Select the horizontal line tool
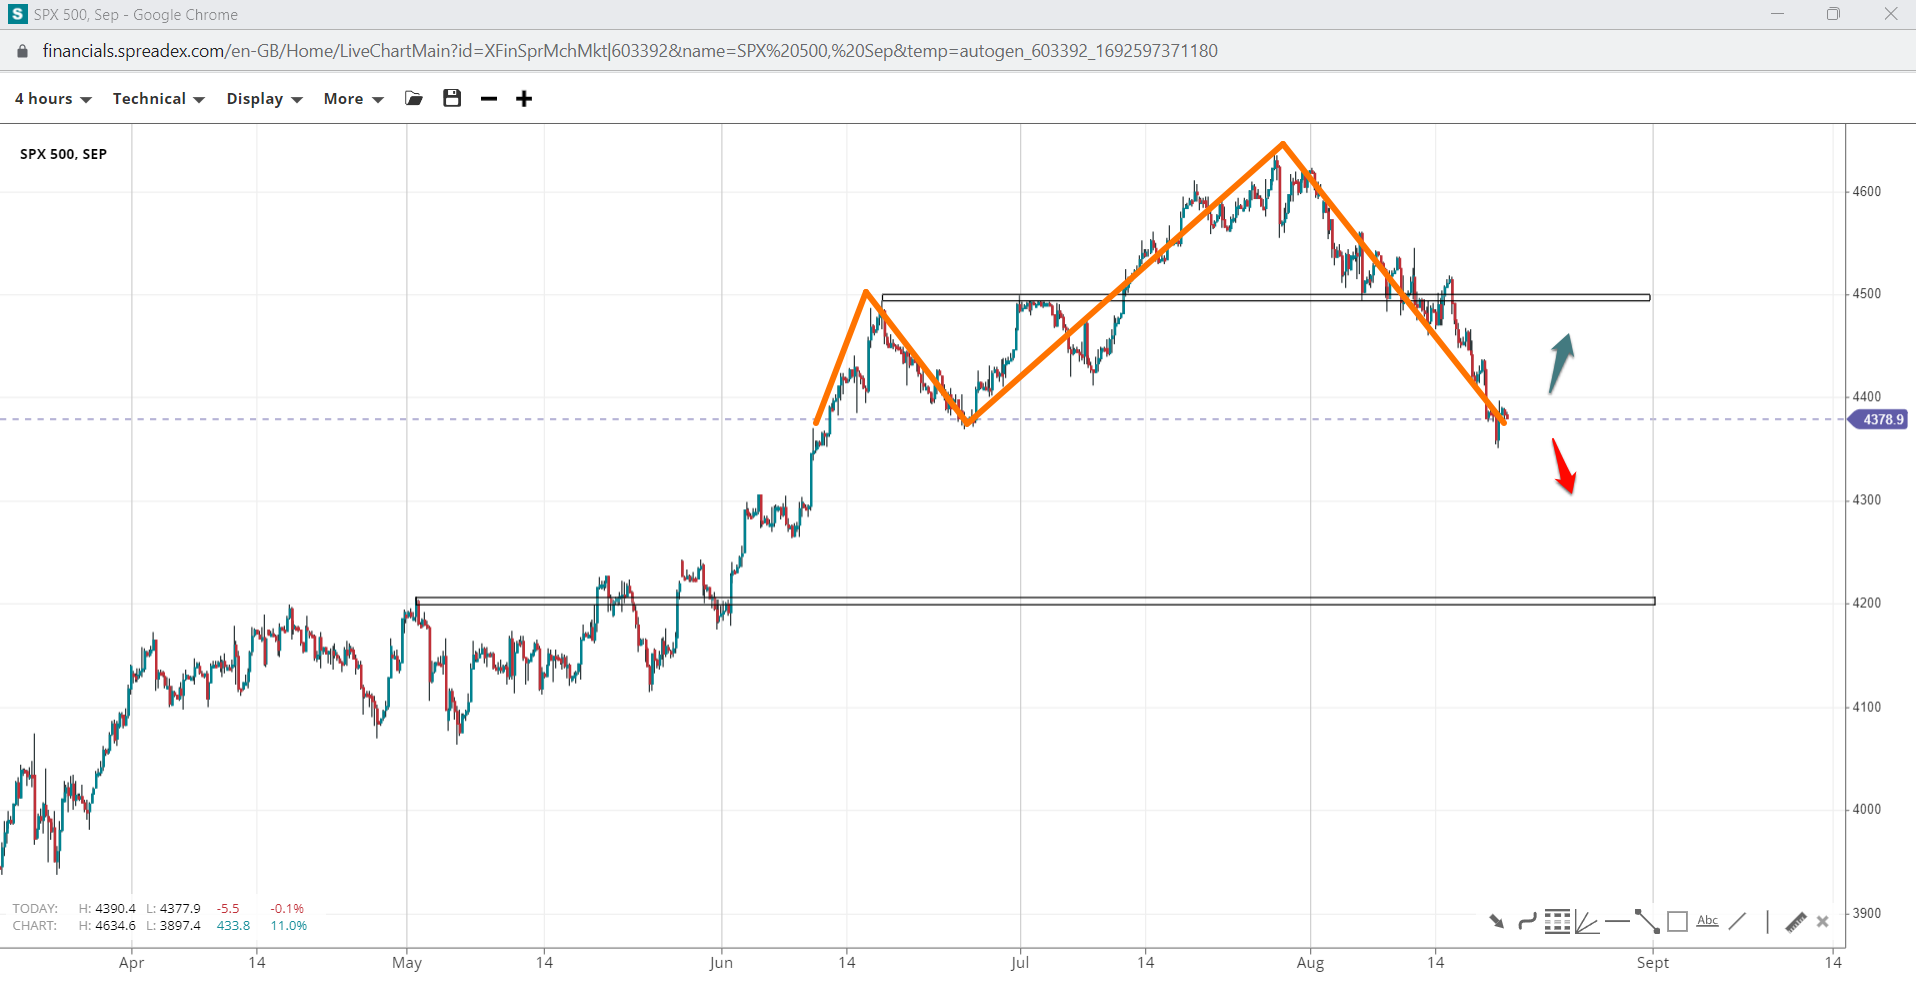1916x985 pixels. (1617, 921)
